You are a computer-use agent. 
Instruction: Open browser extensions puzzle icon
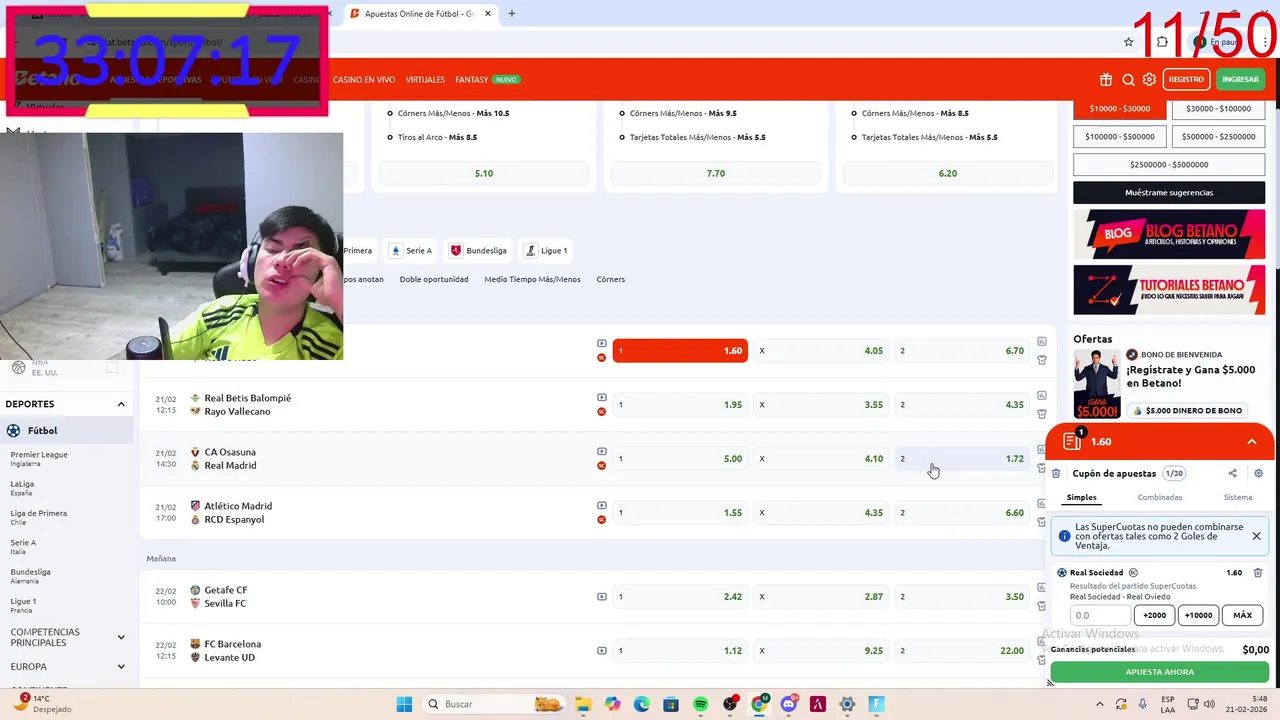point(1162,42)
